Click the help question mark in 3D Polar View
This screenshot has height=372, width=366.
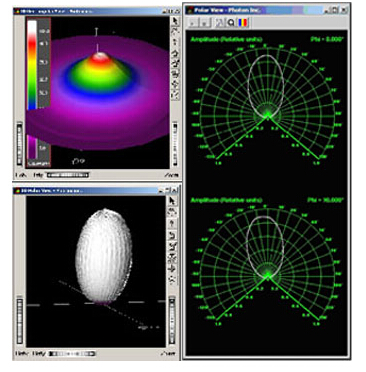pos(172,223)
